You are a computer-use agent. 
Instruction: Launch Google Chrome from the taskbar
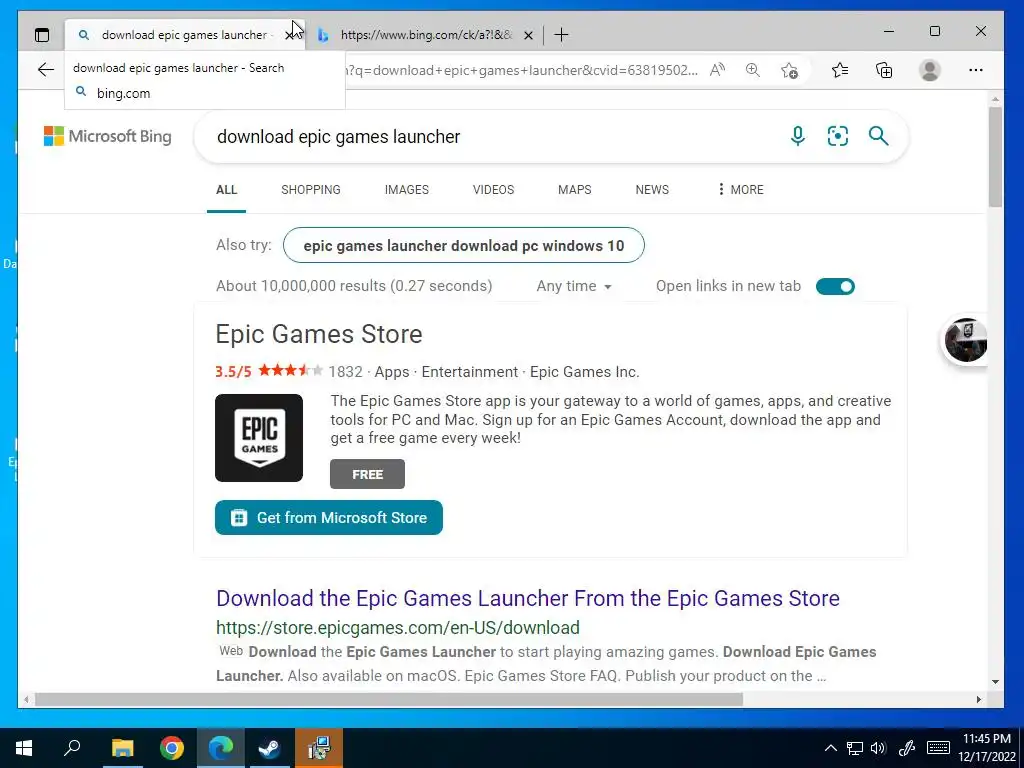point(172,748)
